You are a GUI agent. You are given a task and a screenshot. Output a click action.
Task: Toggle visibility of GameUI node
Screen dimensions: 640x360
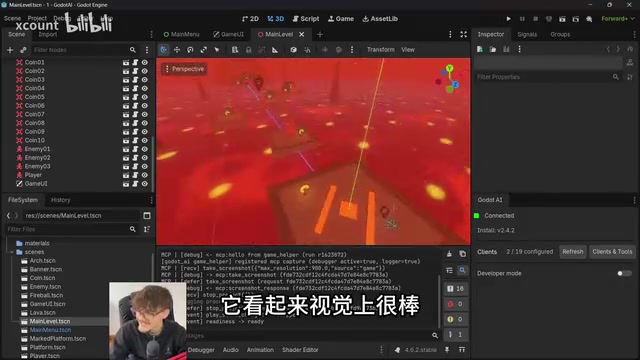[x=144, y=184]
